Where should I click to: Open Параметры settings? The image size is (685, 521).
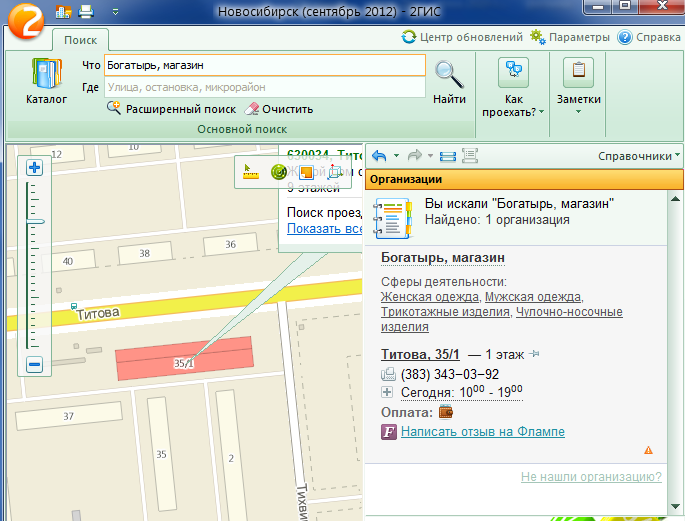tap(570, 37)
